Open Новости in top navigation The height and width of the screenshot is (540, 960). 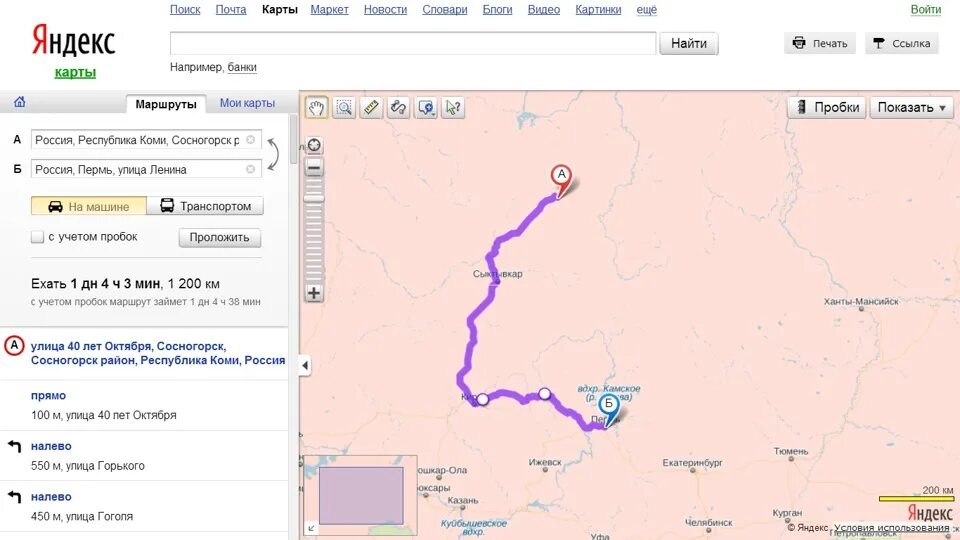(x=385, y=10)
